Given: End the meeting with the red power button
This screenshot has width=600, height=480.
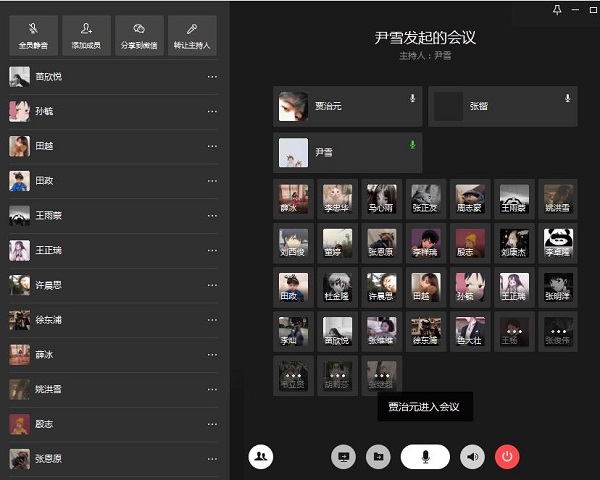Looking at the screenshot, I should click(x=507, y=456).
